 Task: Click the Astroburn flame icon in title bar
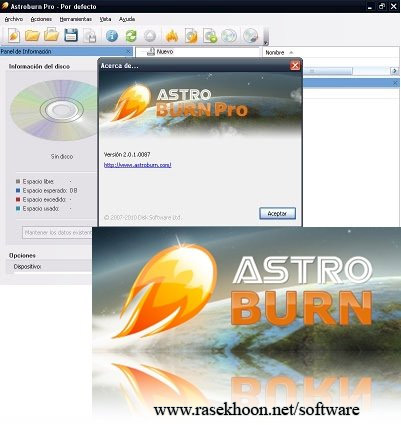pyautogui.click(x=5, y=6)
